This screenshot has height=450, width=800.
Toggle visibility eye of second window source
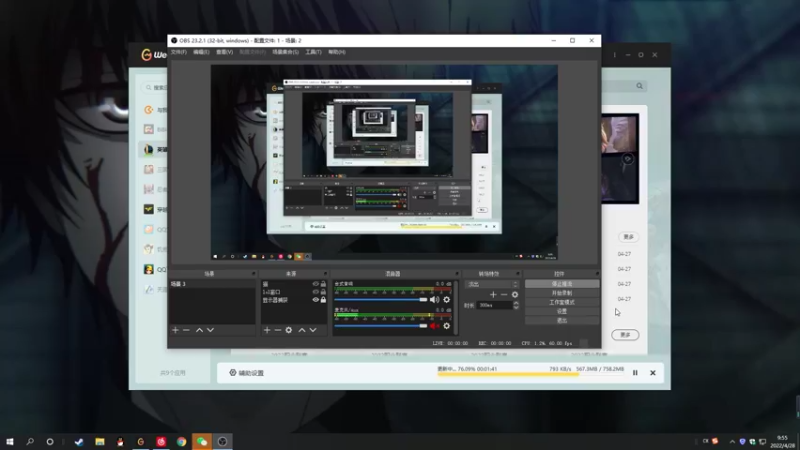(315, 292)
